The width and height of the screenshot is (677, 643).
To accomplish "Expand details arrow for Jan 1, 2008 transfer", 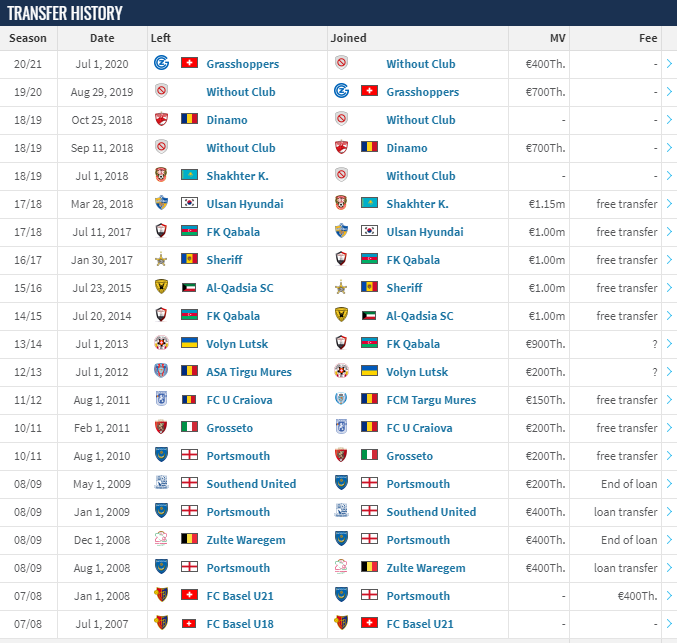I will tap(669, 596).
